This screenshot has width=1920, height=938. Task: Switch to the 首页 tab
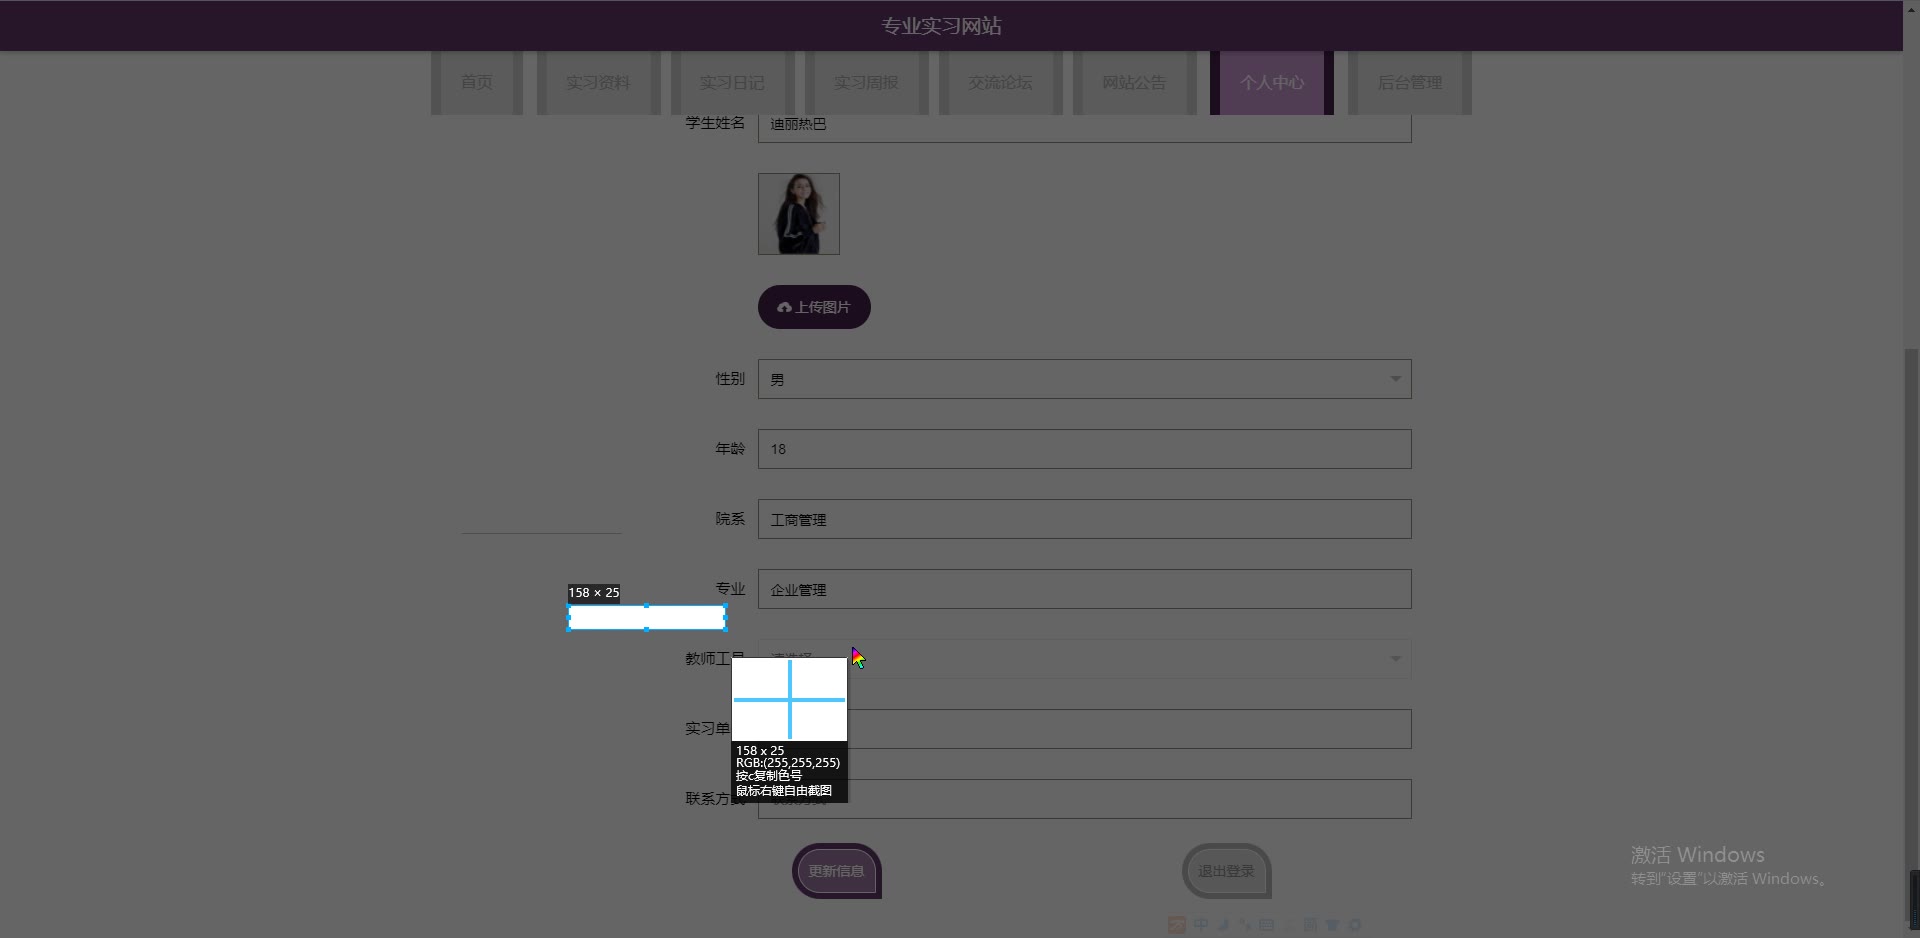(477, 83)
